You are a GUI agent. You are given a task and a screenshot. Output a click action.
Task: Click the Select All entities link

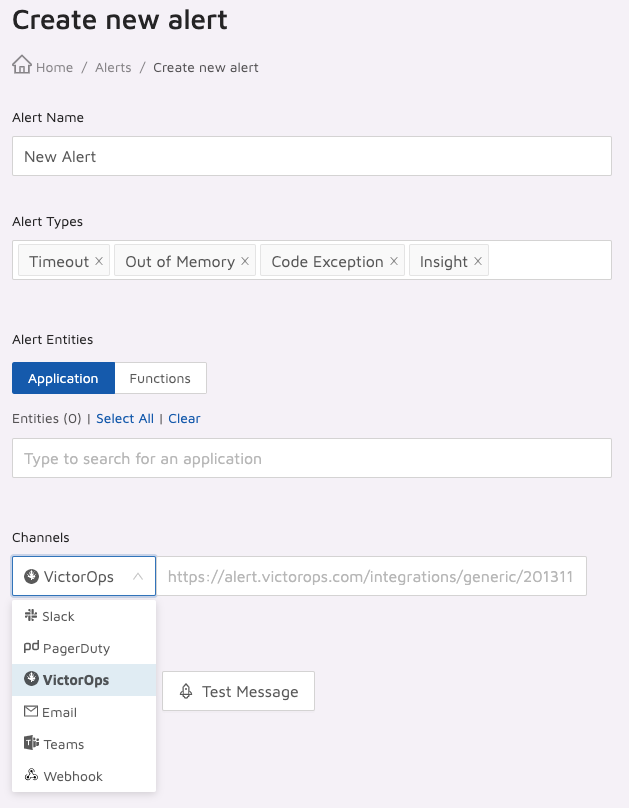coord(125,418)
